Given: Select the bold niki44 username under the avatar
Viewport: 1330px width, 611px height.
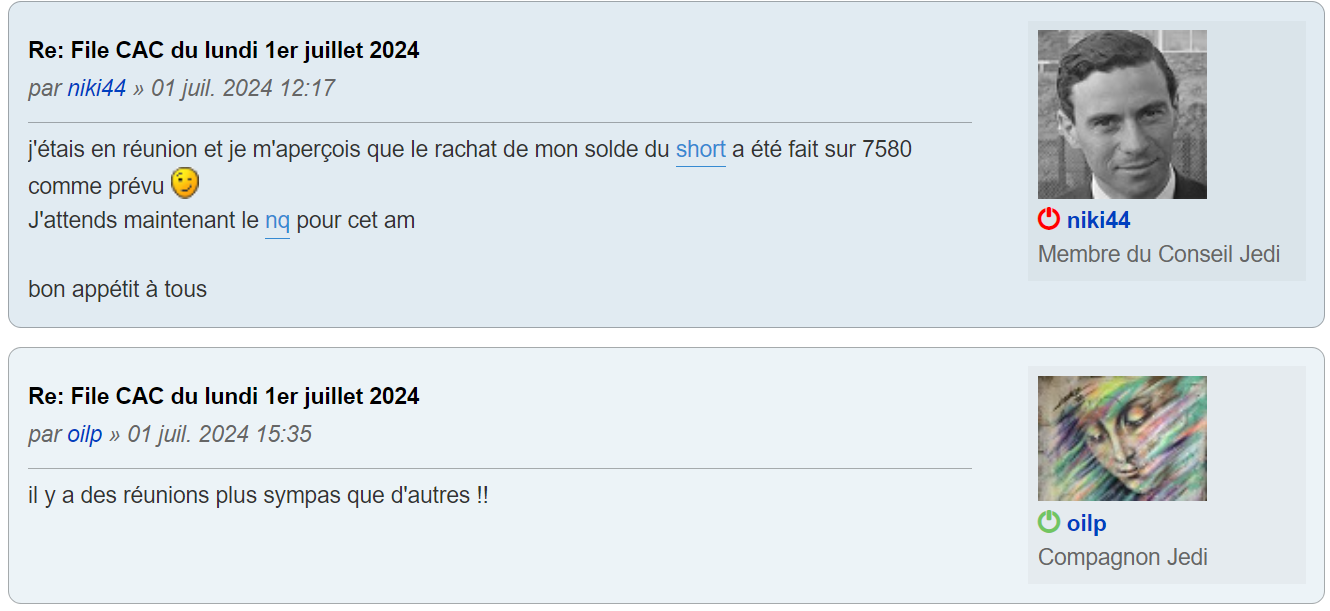Looking at the screenshot, I should click(x=1099, y=220).
